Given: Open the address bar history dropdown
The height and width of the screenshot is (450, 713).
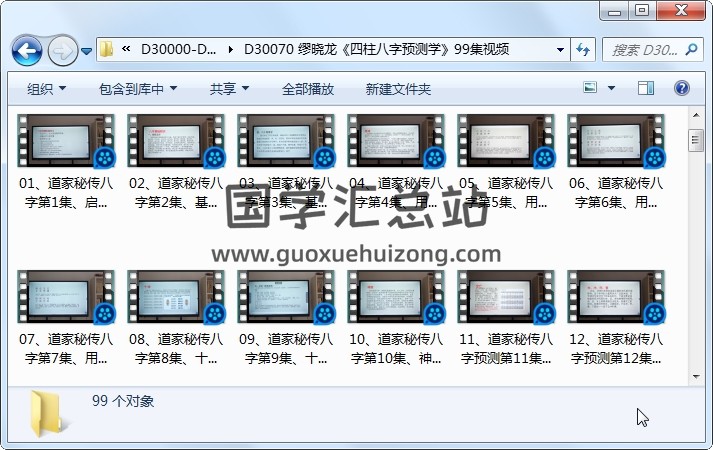Looking at the screenshot, I should [560, 50].
